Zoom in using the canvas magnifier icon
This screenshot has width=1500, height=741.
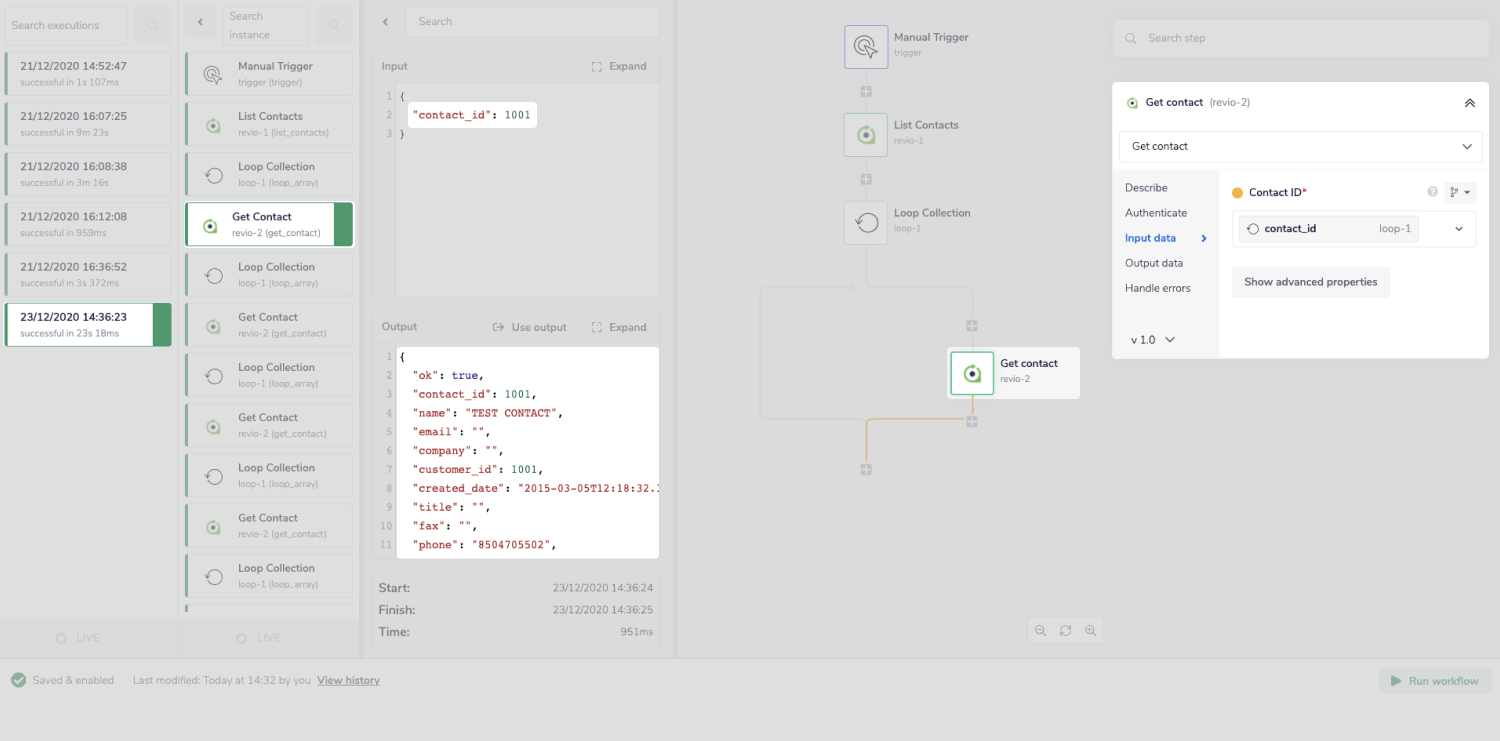point(1091,630)
